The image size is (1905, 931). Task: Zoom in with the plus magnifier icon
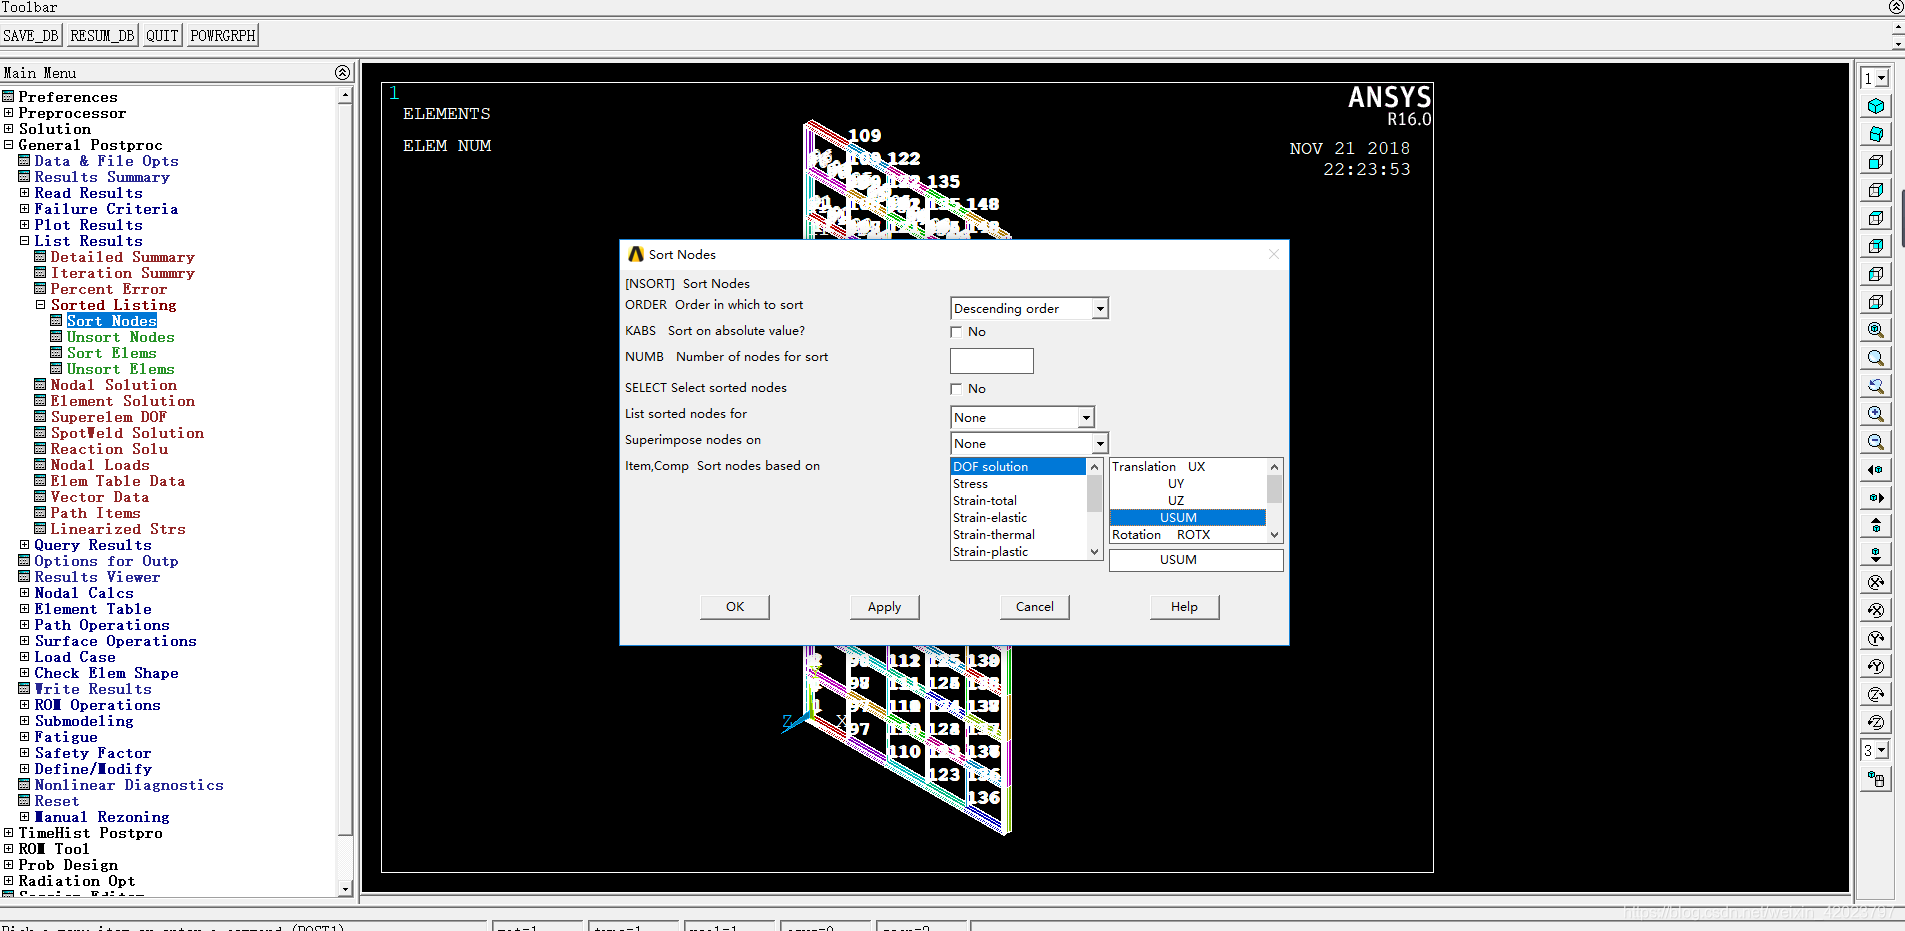pos(1876,414)
